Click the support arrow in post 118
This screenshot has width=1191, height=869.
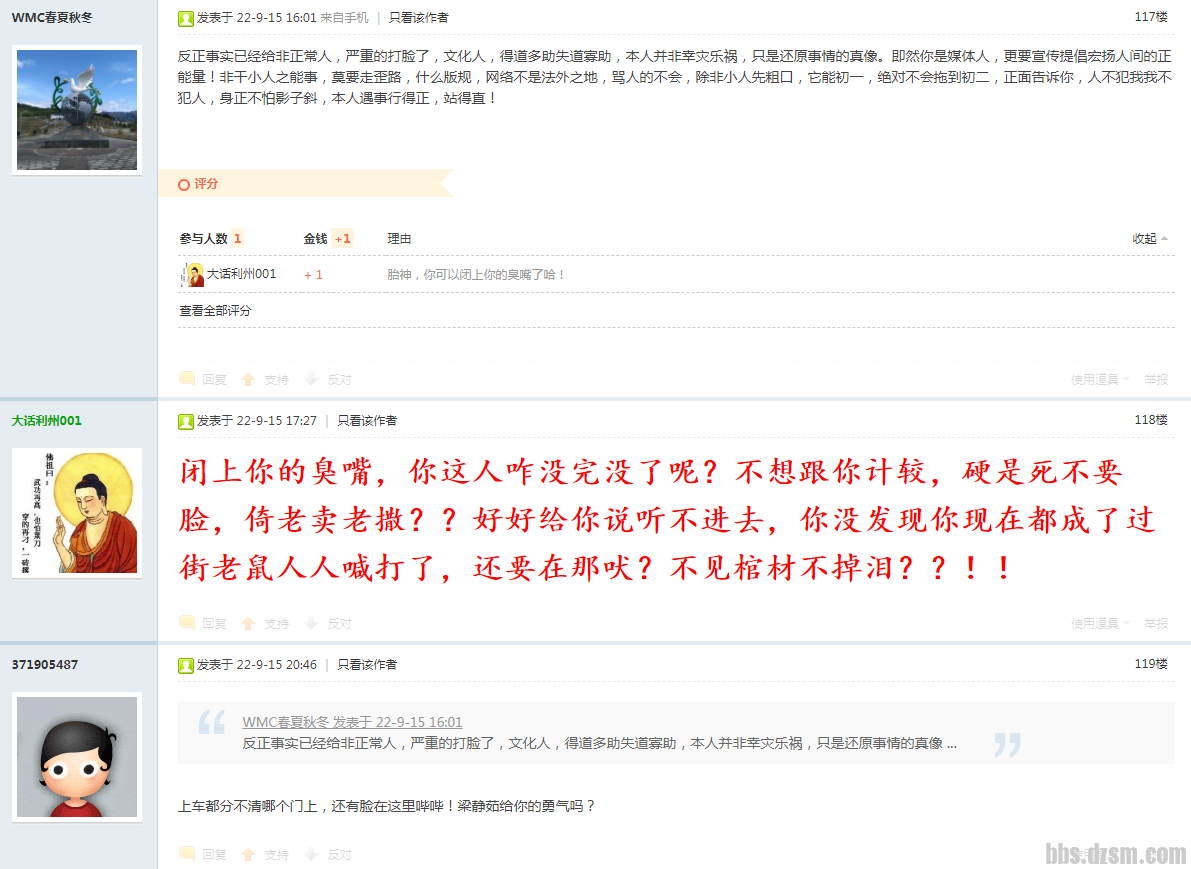248,623
